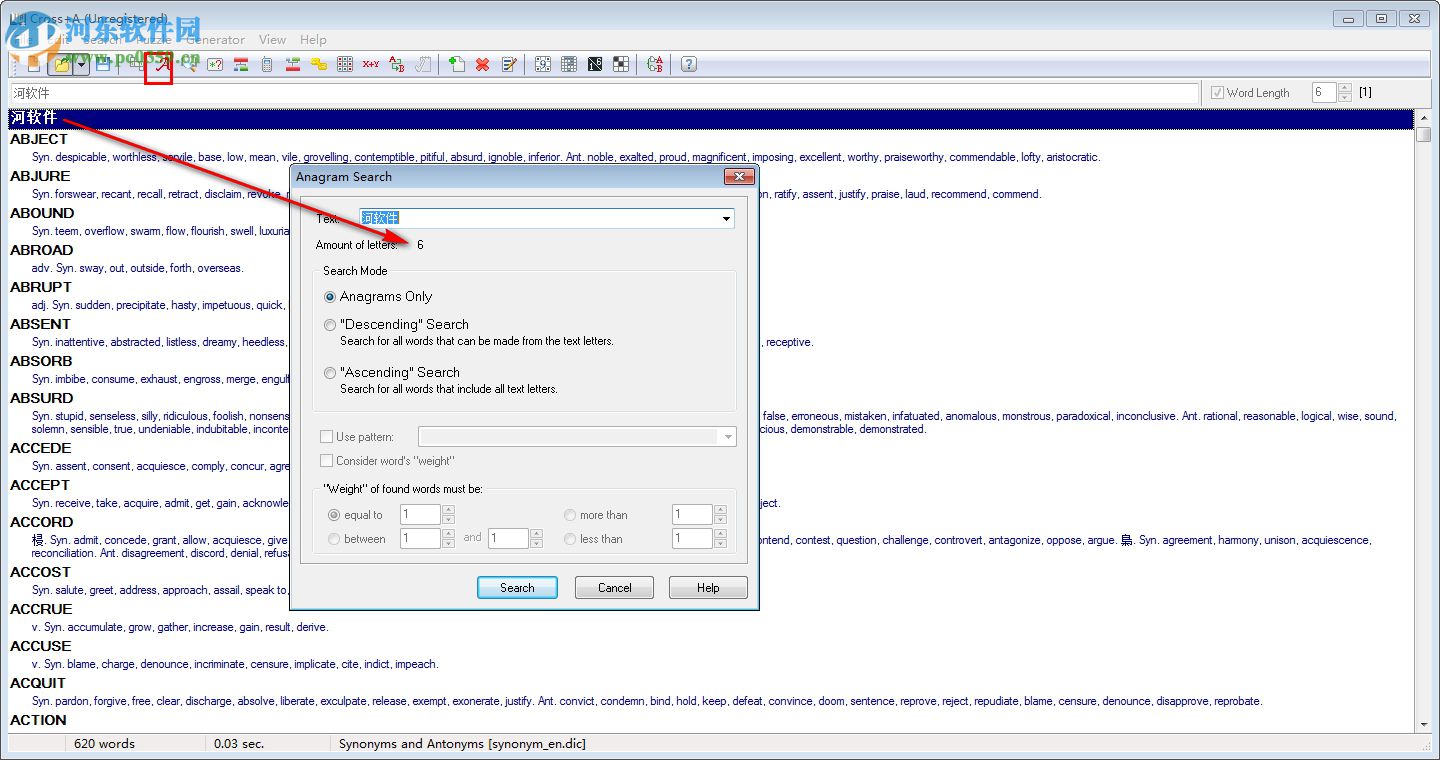Click the X+Y toolbar icon
Image resolution: width=1440 pixels, height=760 pixels.
[x=371, y=65]
